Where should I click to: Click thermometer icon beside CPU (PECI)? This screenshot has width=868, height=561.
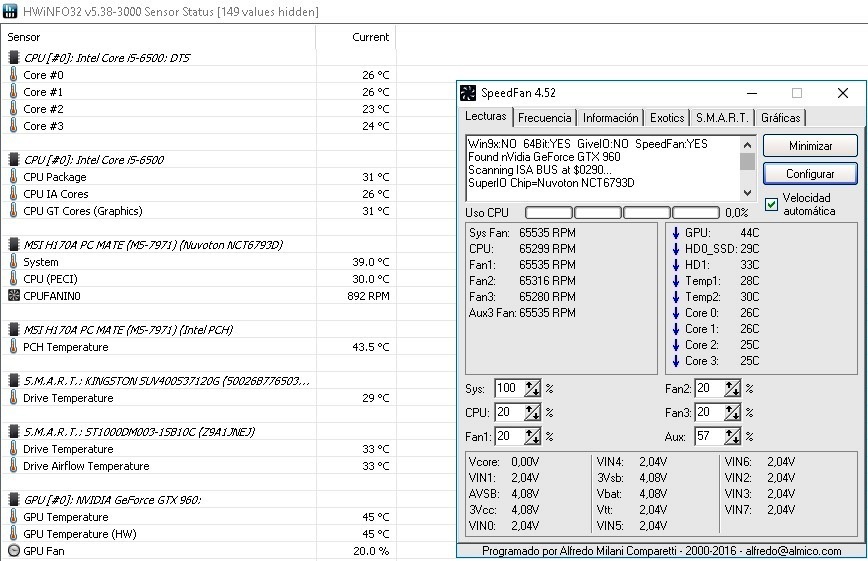click(x=14, y=279)
